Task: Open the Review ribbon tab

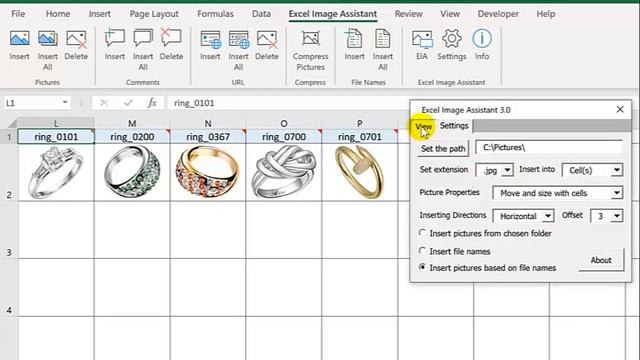Action: 408,13
